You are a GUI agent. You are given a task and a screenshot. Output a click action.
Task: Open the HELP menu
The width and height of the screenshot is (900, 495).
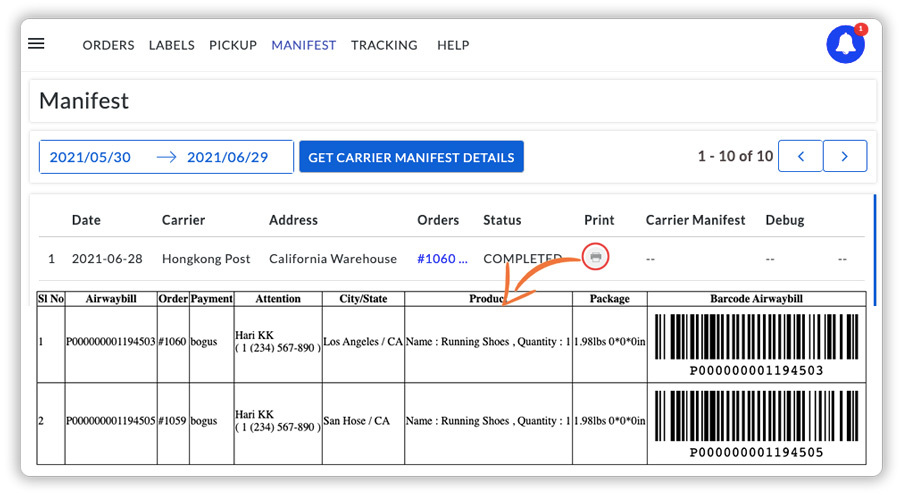point(453,45)
